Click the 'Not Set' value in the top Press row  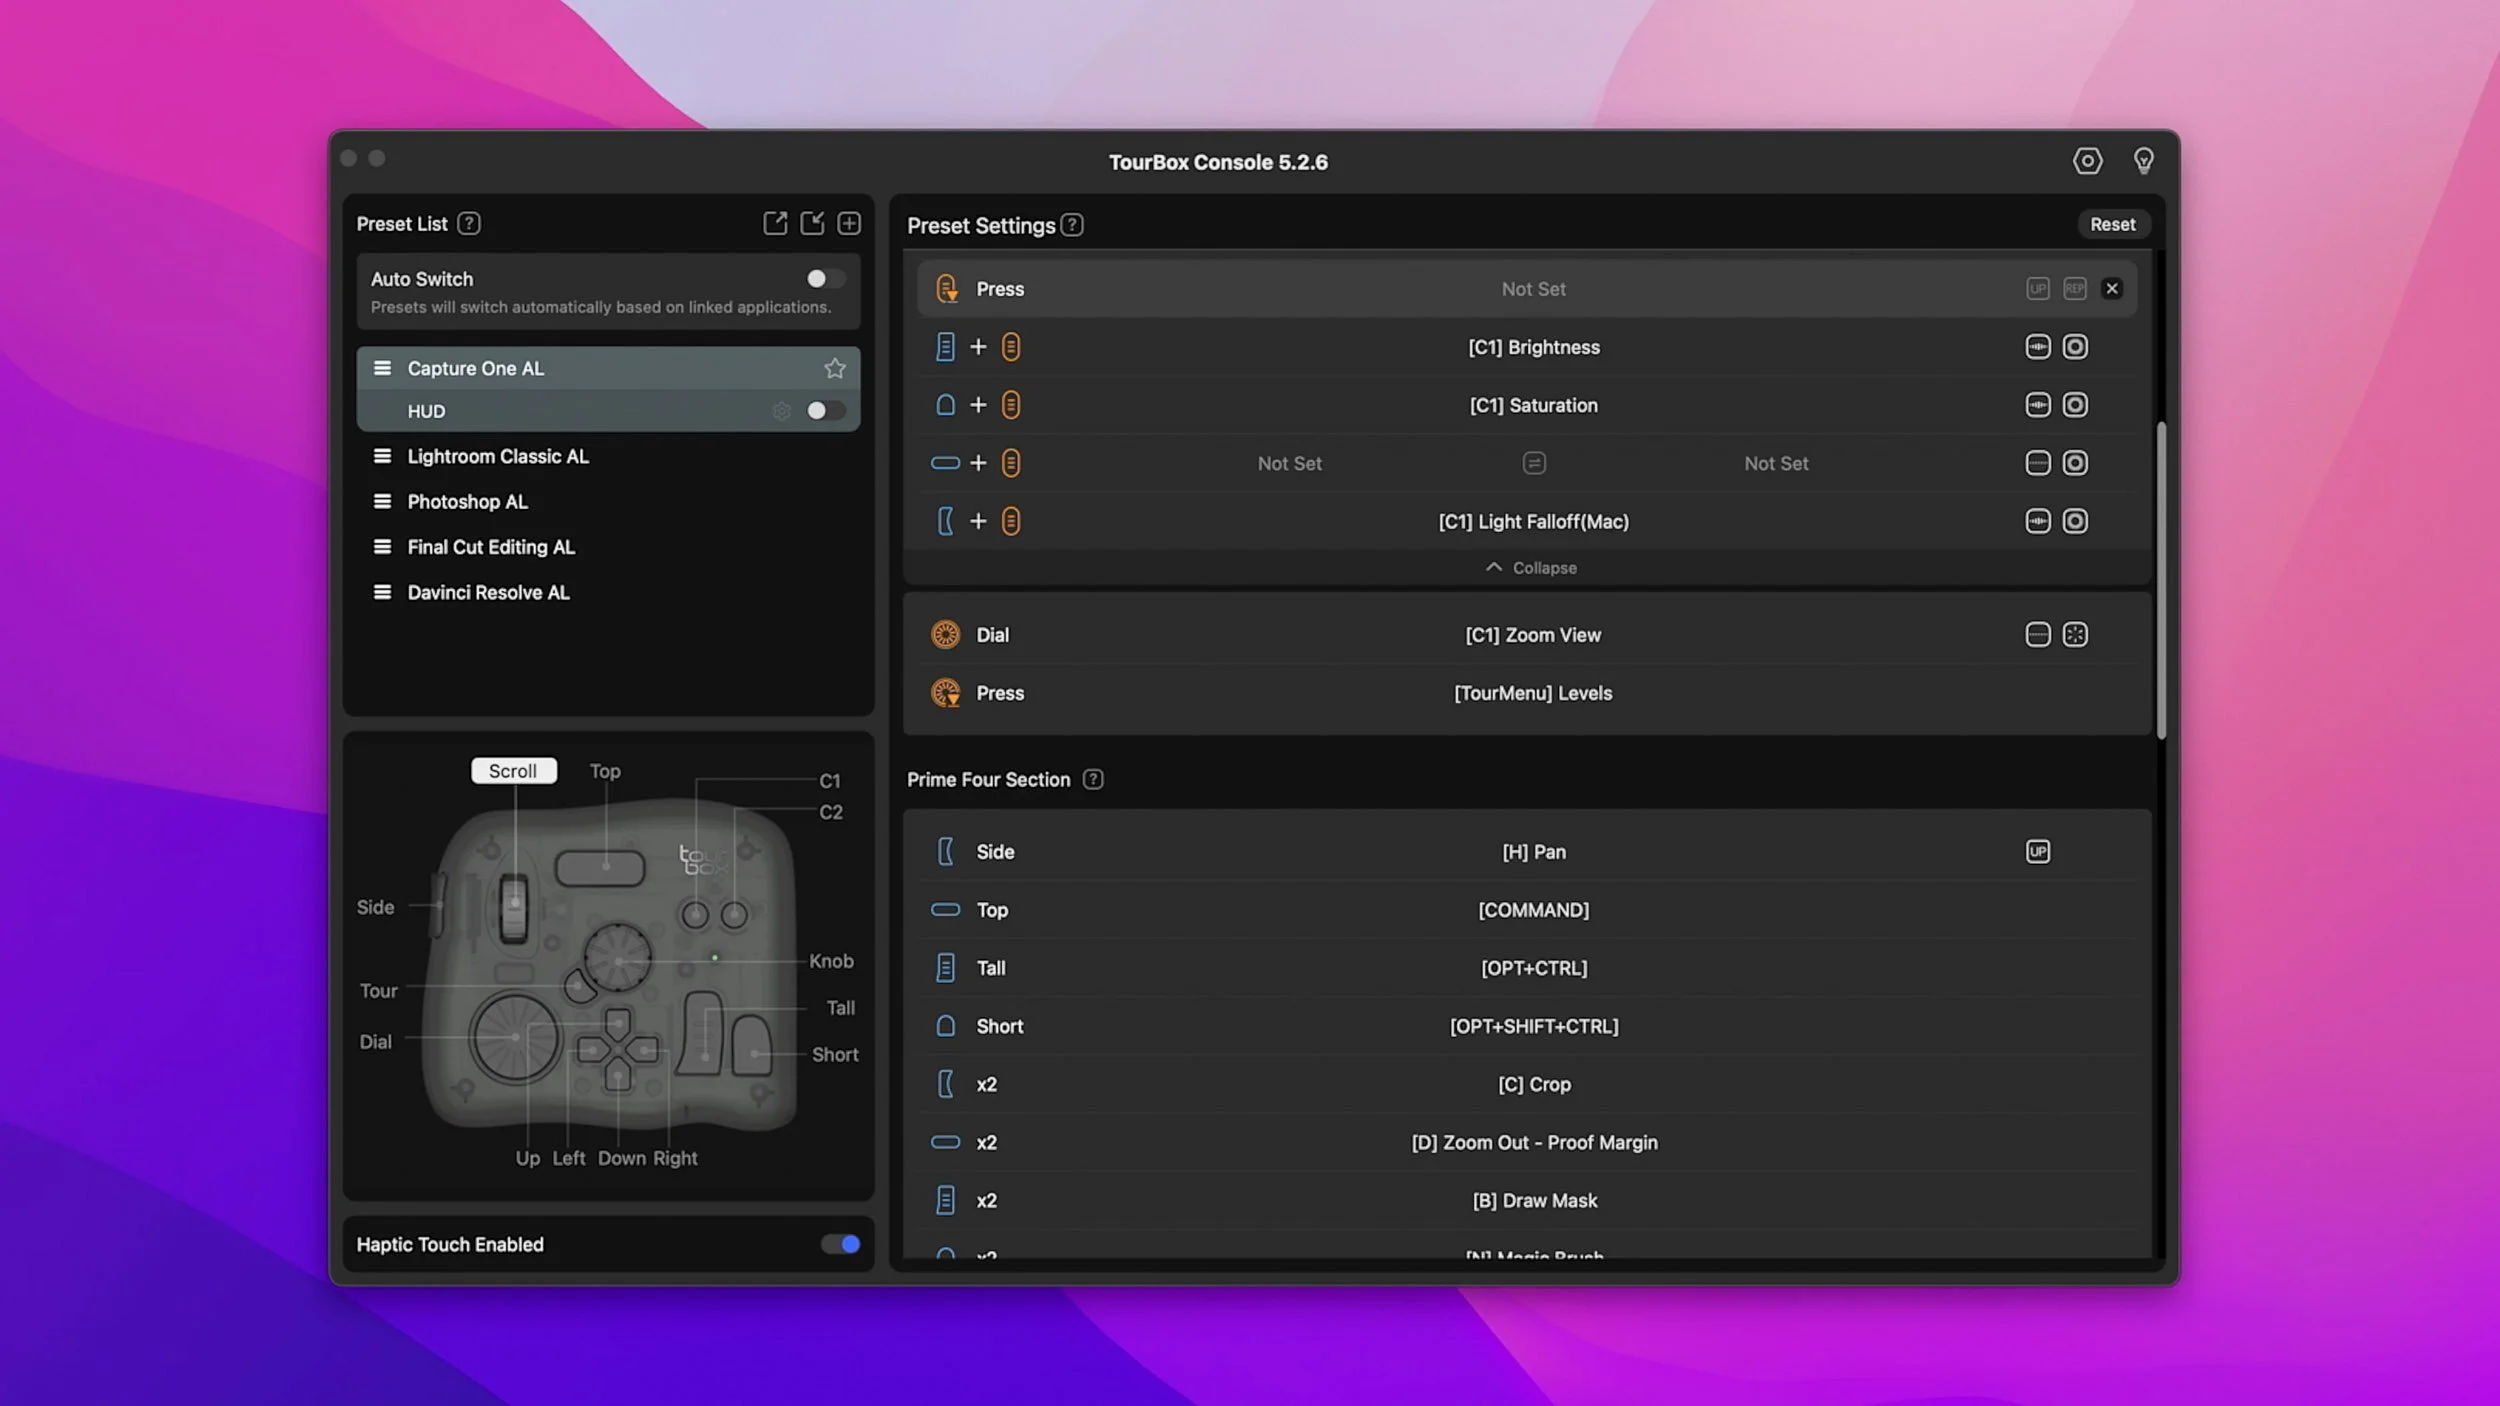point(1534,289)
